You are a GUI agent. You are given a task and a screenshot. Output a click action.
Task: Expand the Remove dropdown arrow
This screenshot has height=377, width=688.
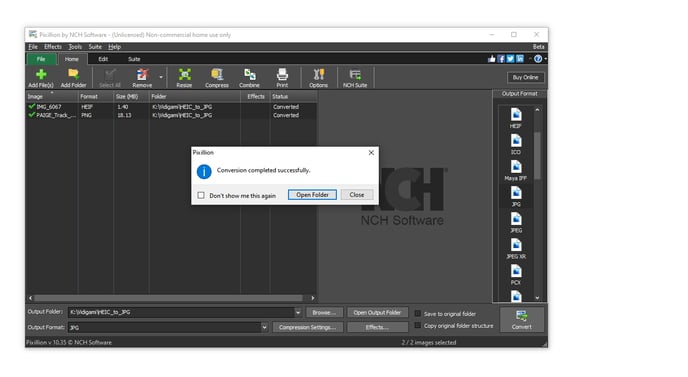(x=161, y=77)
